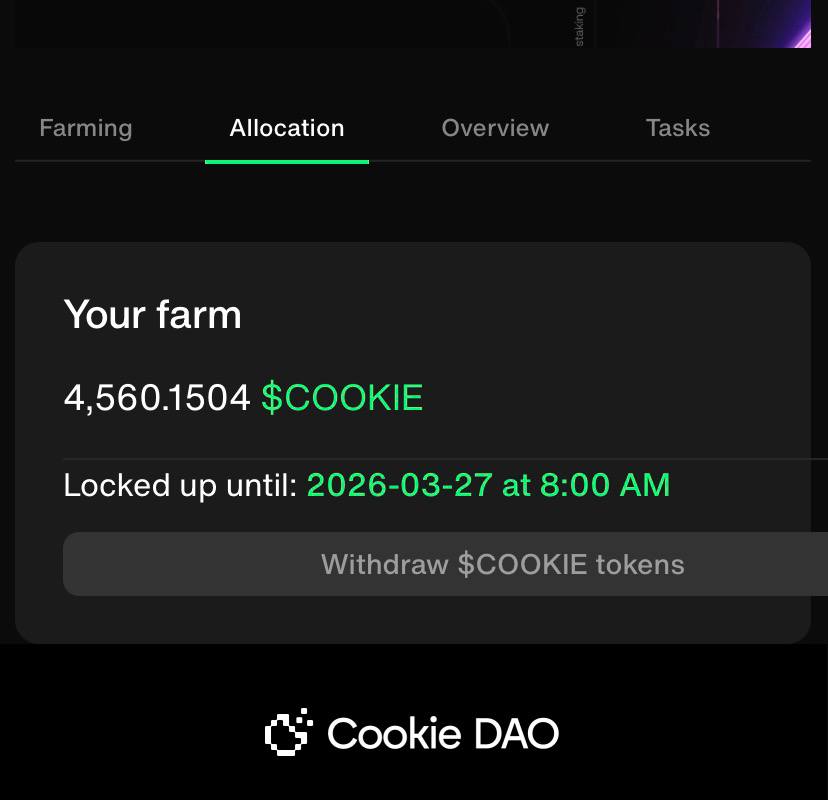This screenshot has height=800, width=828.
Task: Open the Farming tab
Action: coord(85,128)
